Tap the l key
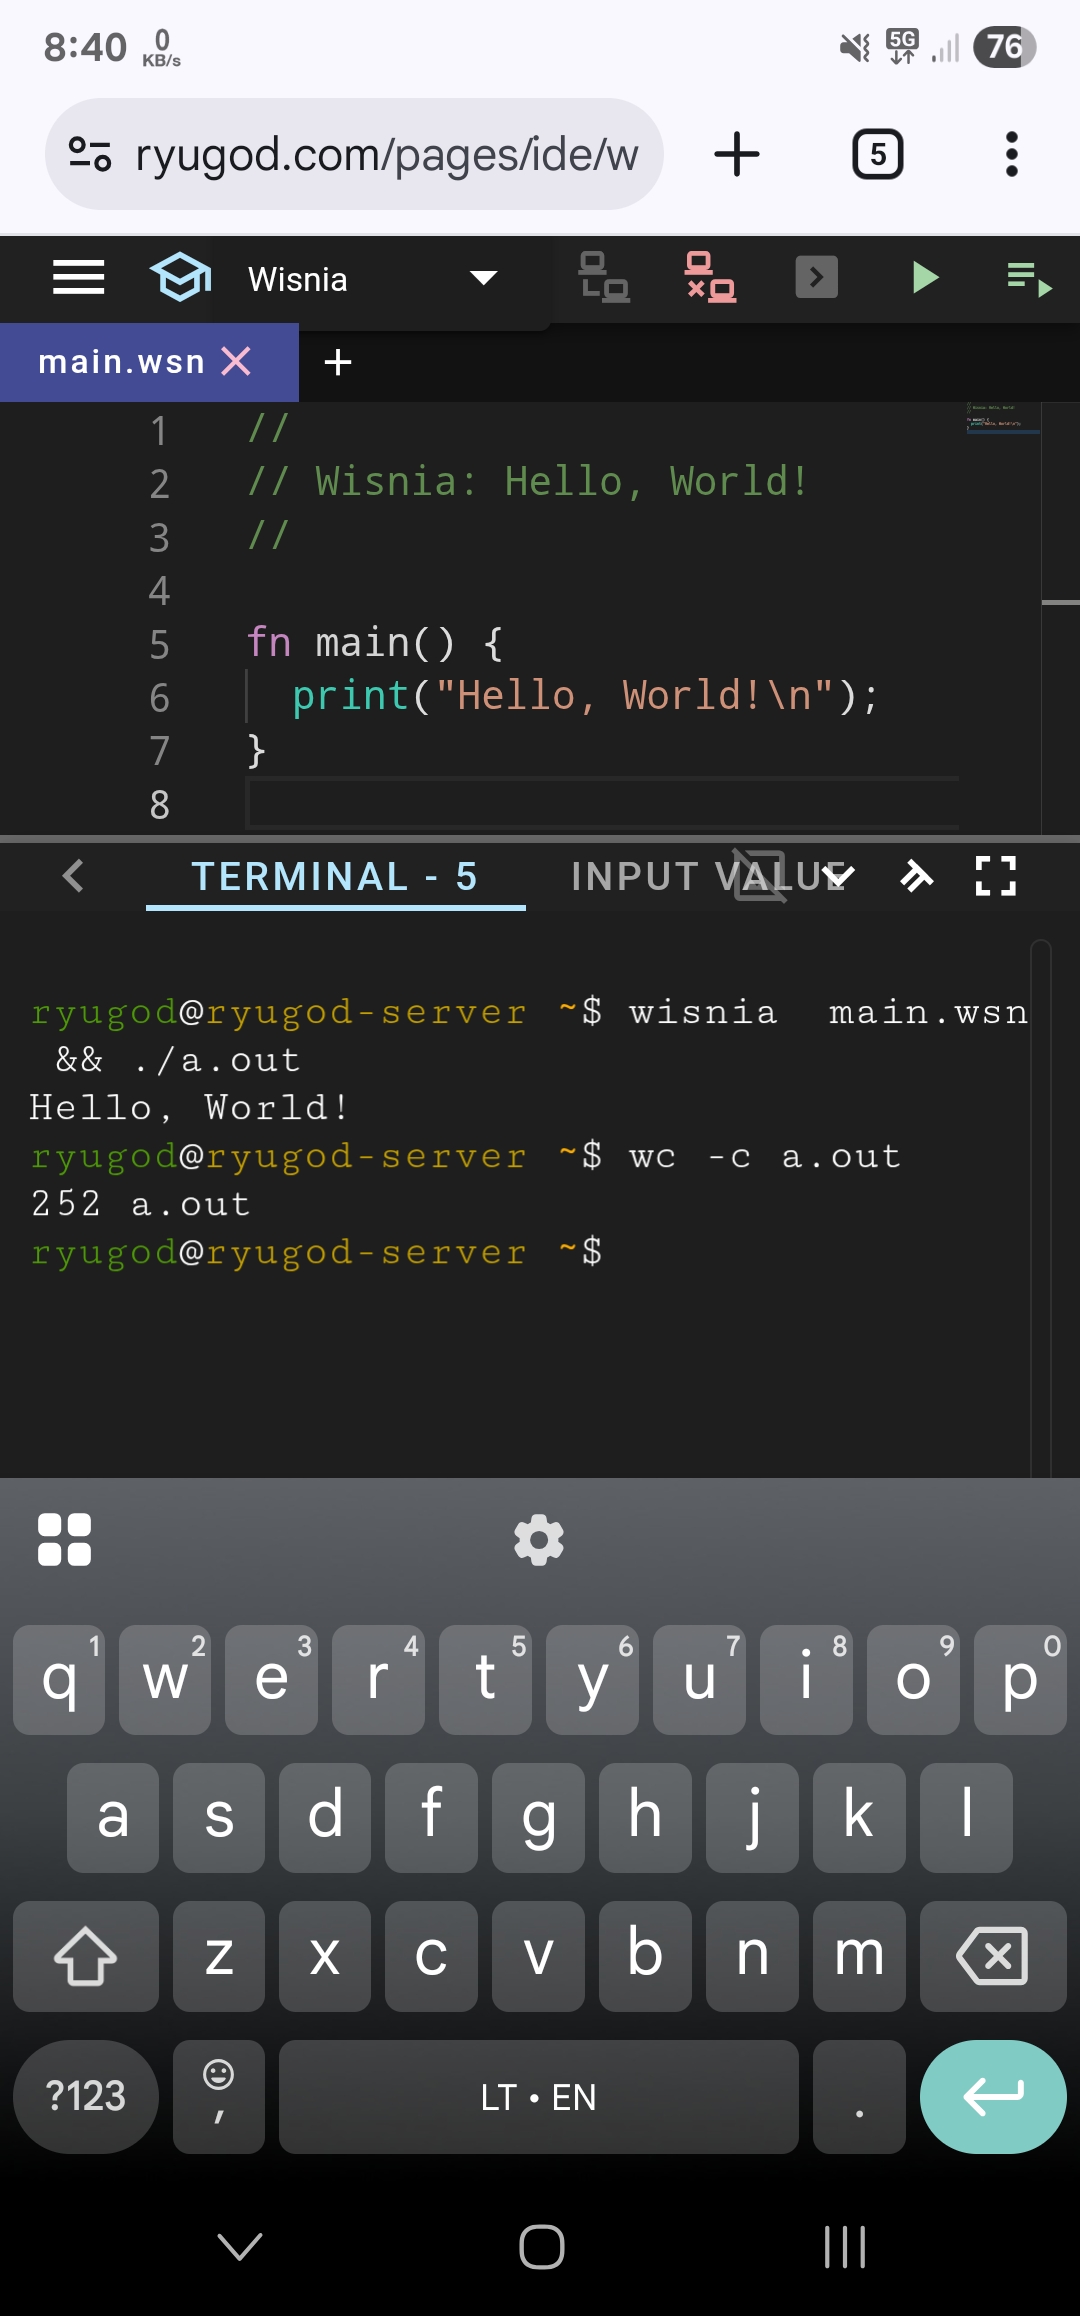 (966, 1817)
